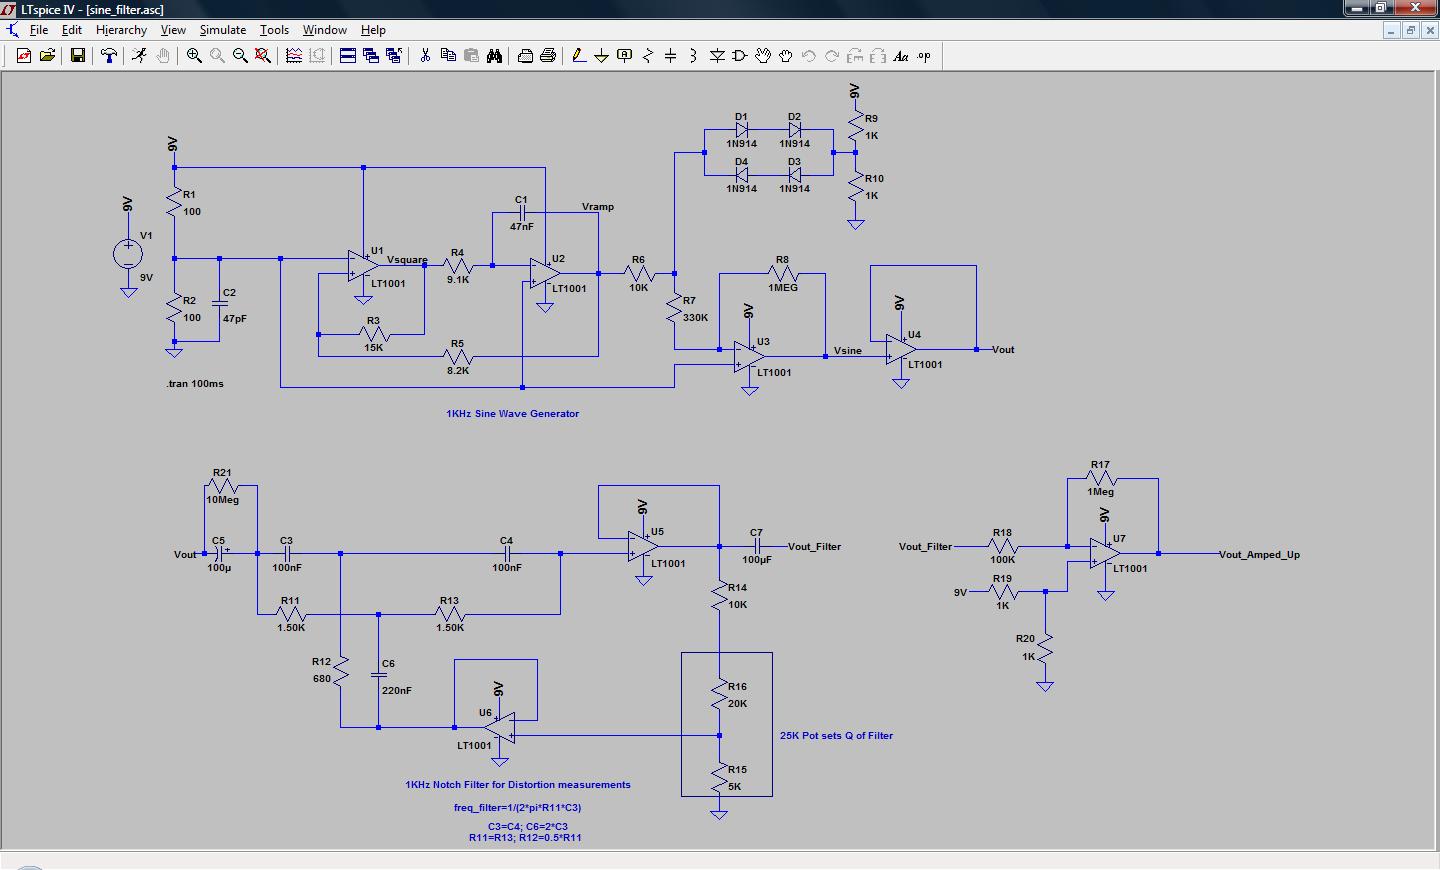Minimize the inner schematic document window

click(1392, 31)
